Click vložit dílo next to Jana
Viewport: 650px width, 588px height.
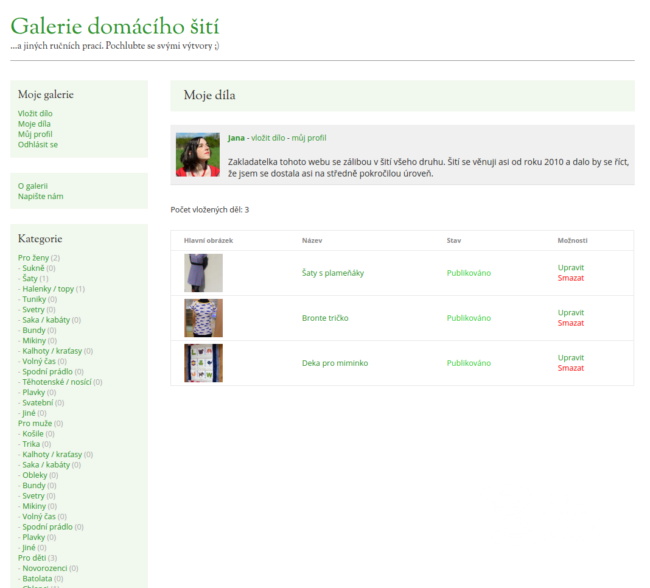pyautogui.click(x=268, y=138)
